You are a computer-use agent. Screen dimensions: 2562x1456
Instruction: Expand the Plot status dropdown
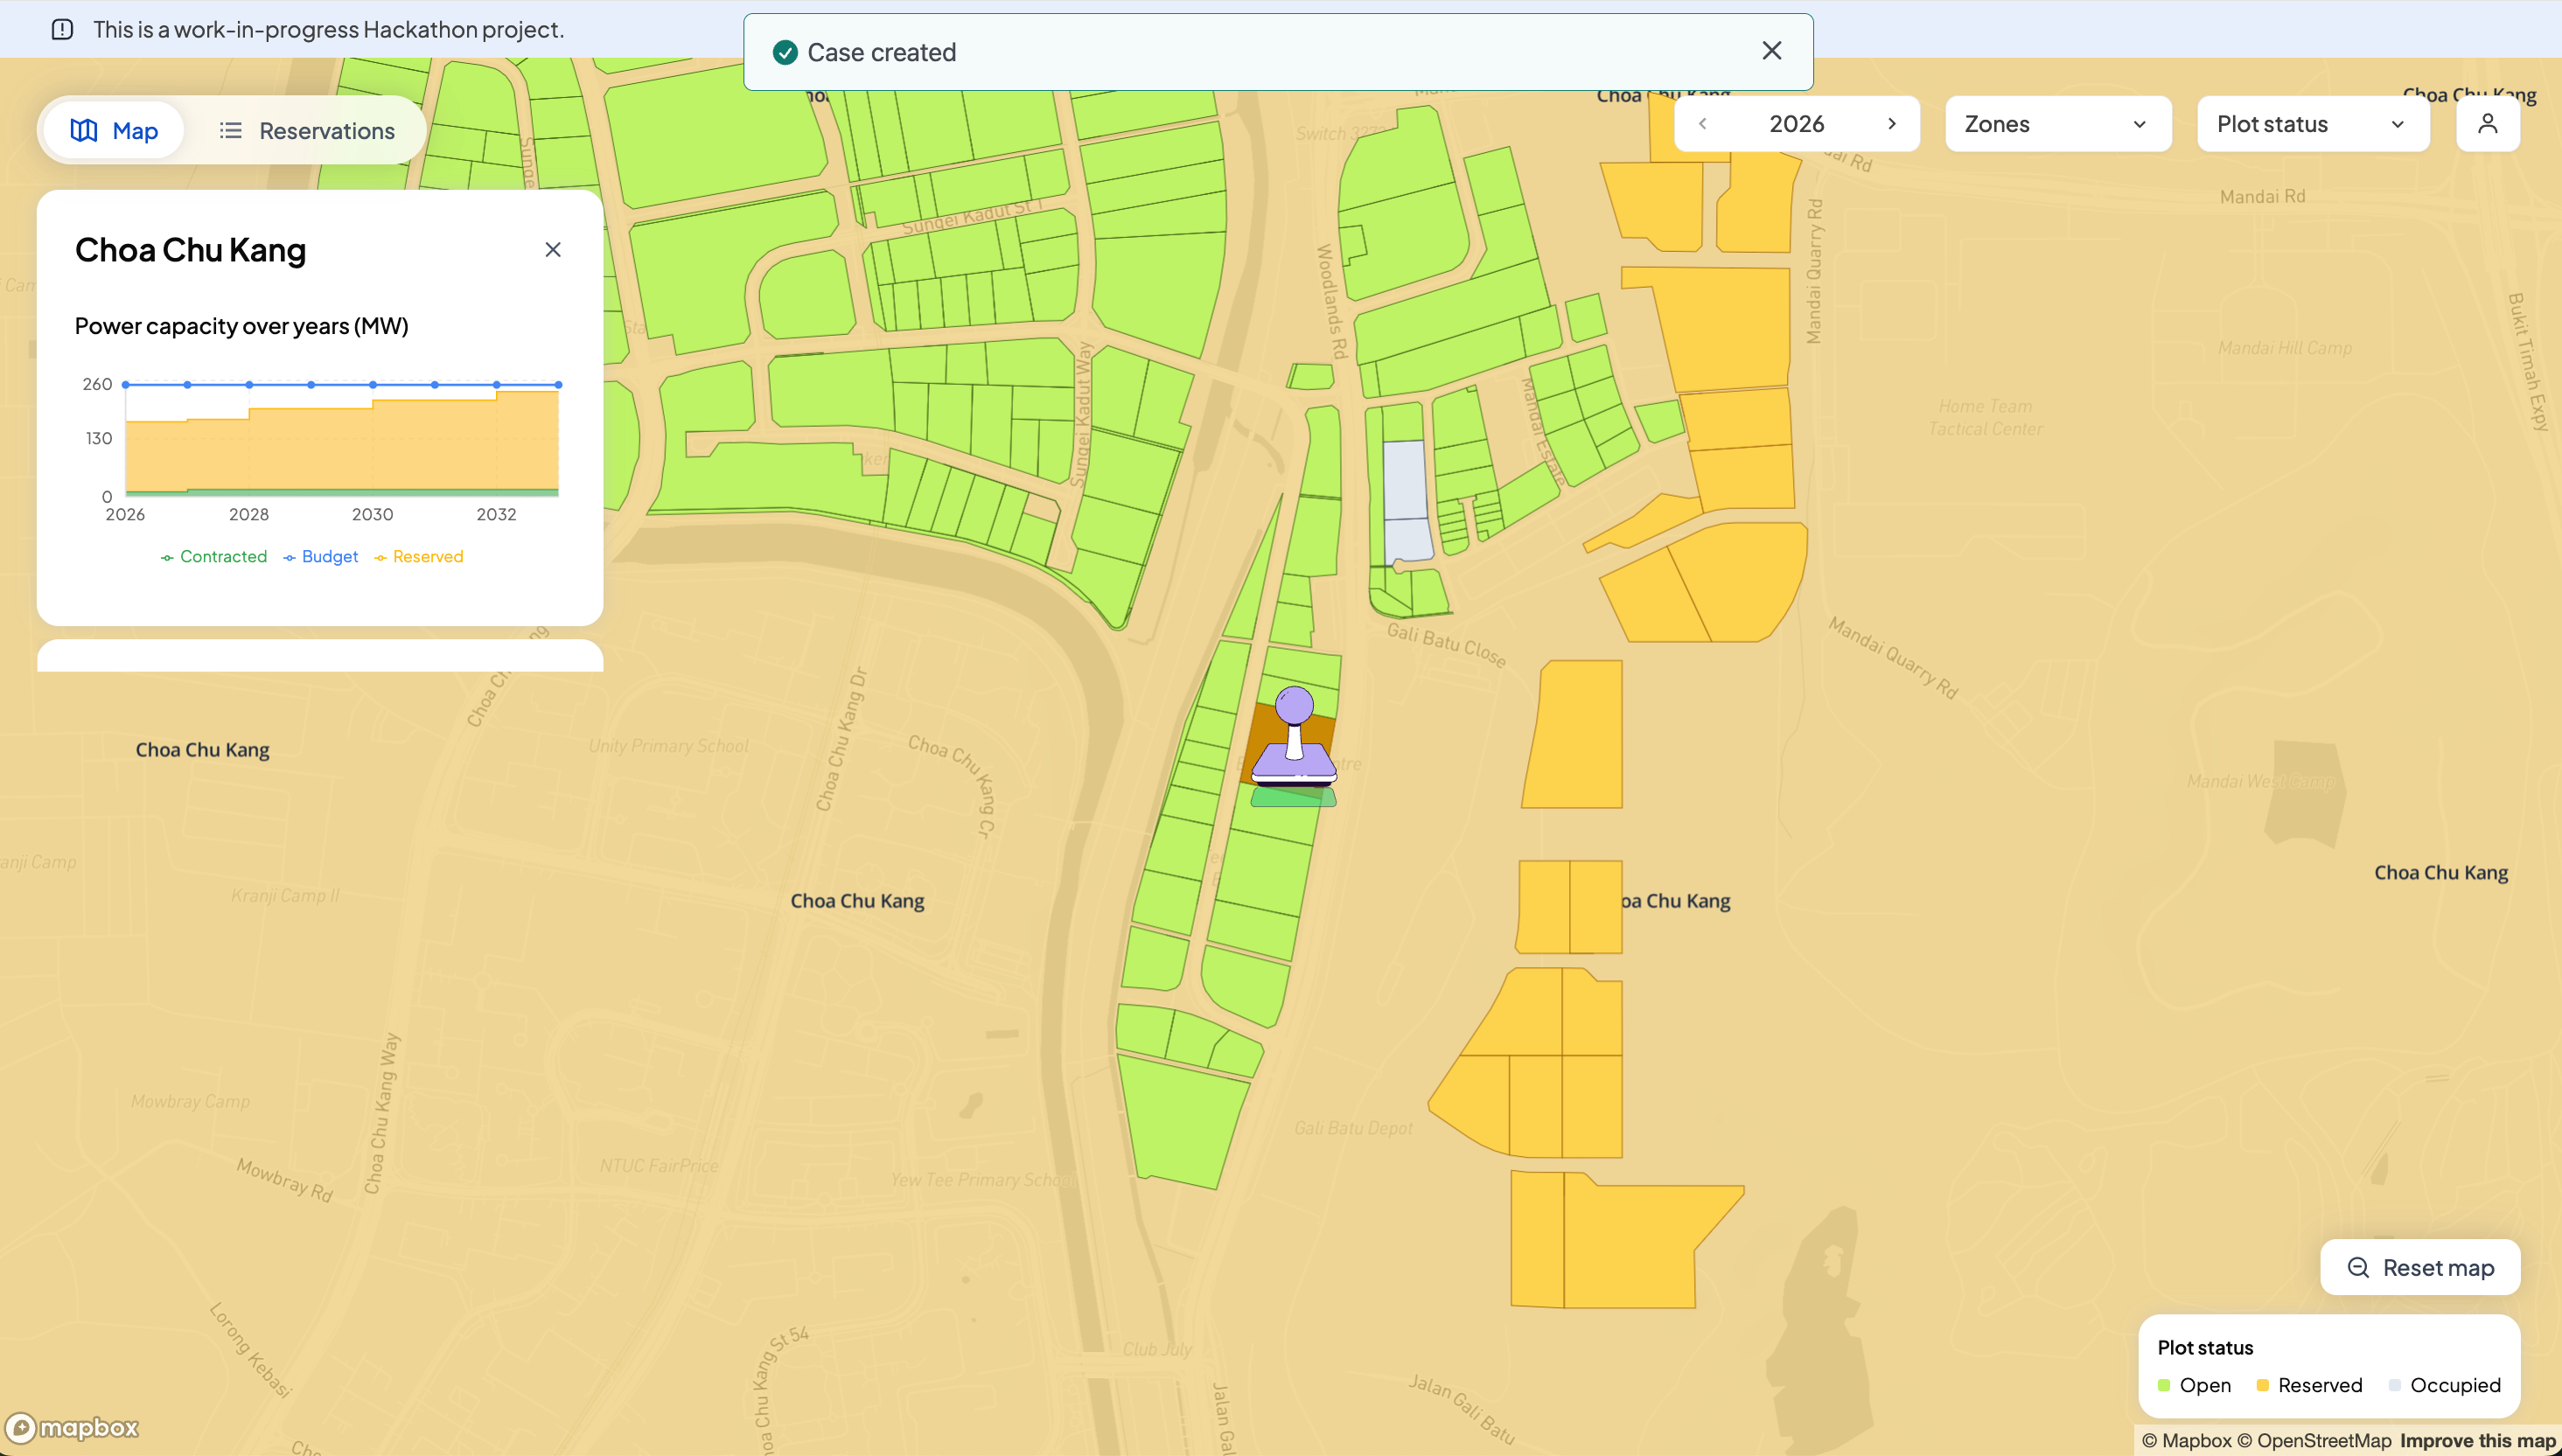[2313, 124]
